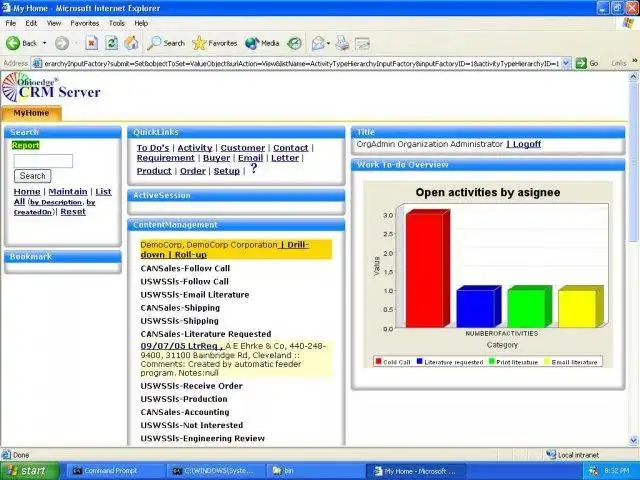Open the Favorites menu
The height and width of the screenshot is (480, 640).
pos(84,23)
